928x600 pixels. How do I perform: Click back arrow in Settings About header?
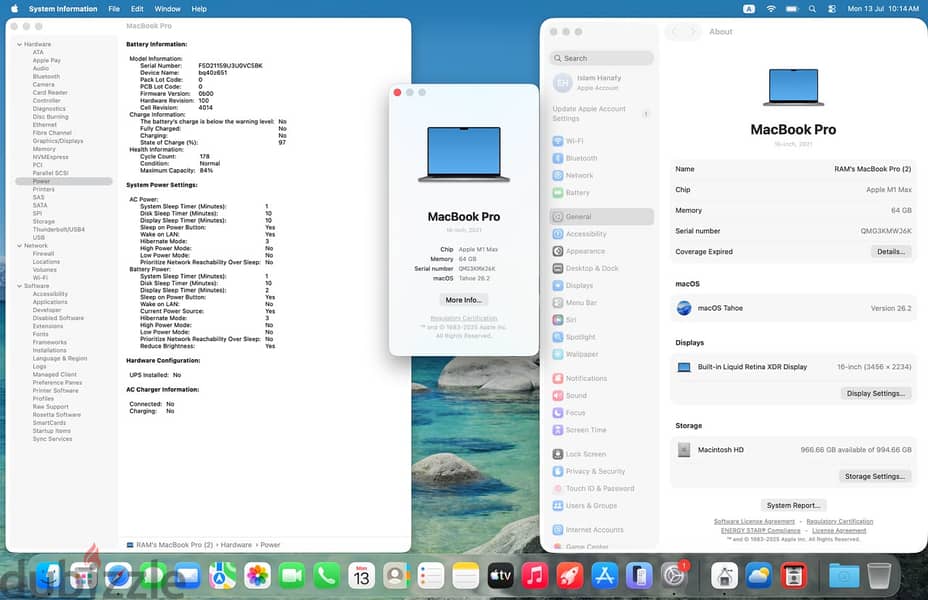(x=674, y=32)
